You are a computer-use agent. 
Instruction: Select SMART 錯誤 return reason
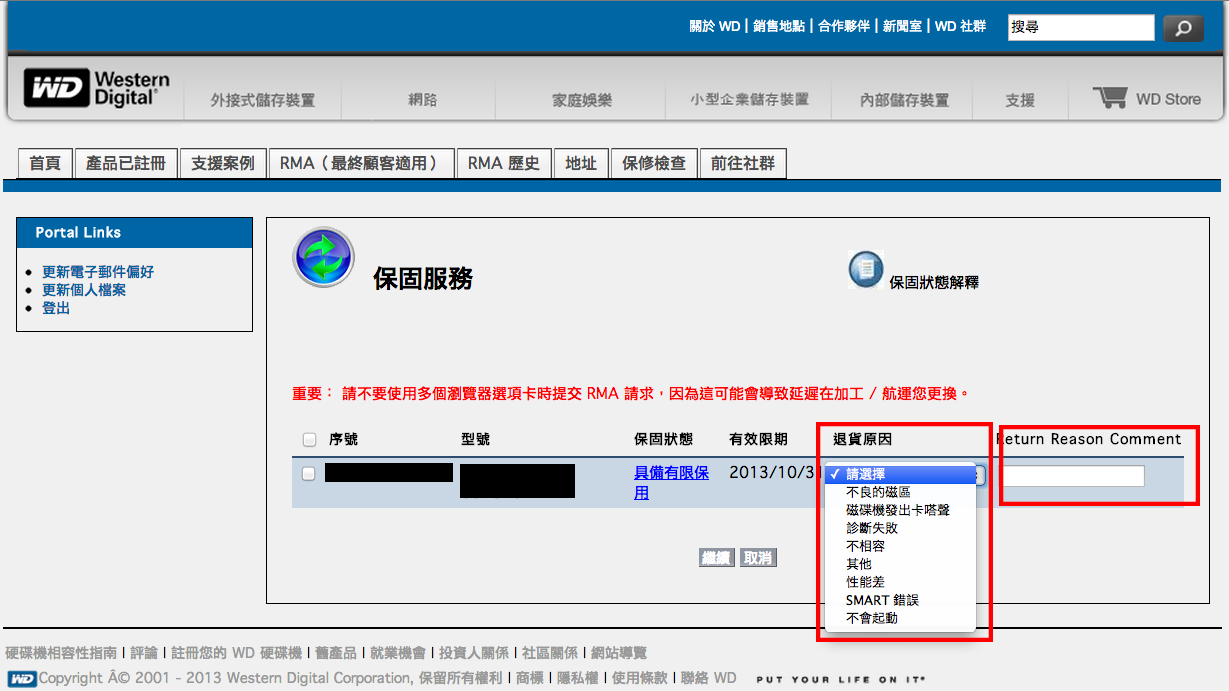coord(900,600)
